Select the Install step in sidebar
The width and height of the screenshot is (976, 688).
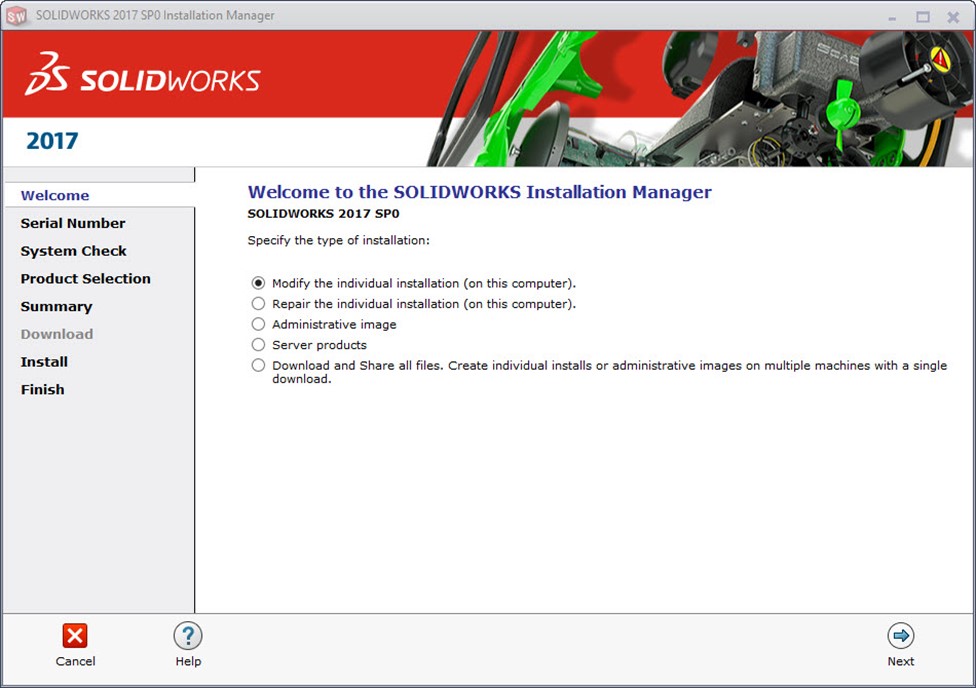pos(44,362)
